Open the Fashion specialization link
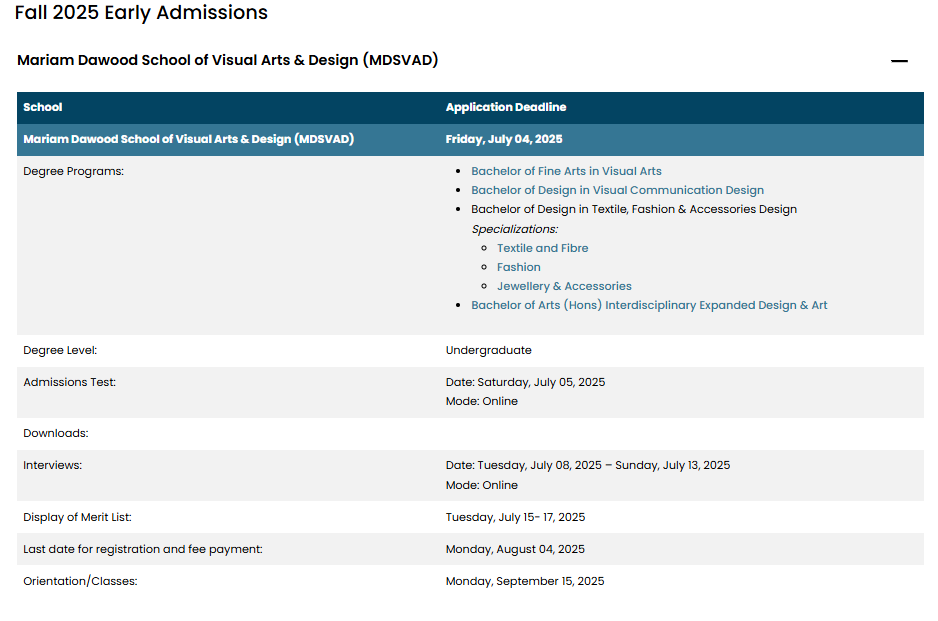The width and height of the screenshot is (938, 621). (519, 267)
